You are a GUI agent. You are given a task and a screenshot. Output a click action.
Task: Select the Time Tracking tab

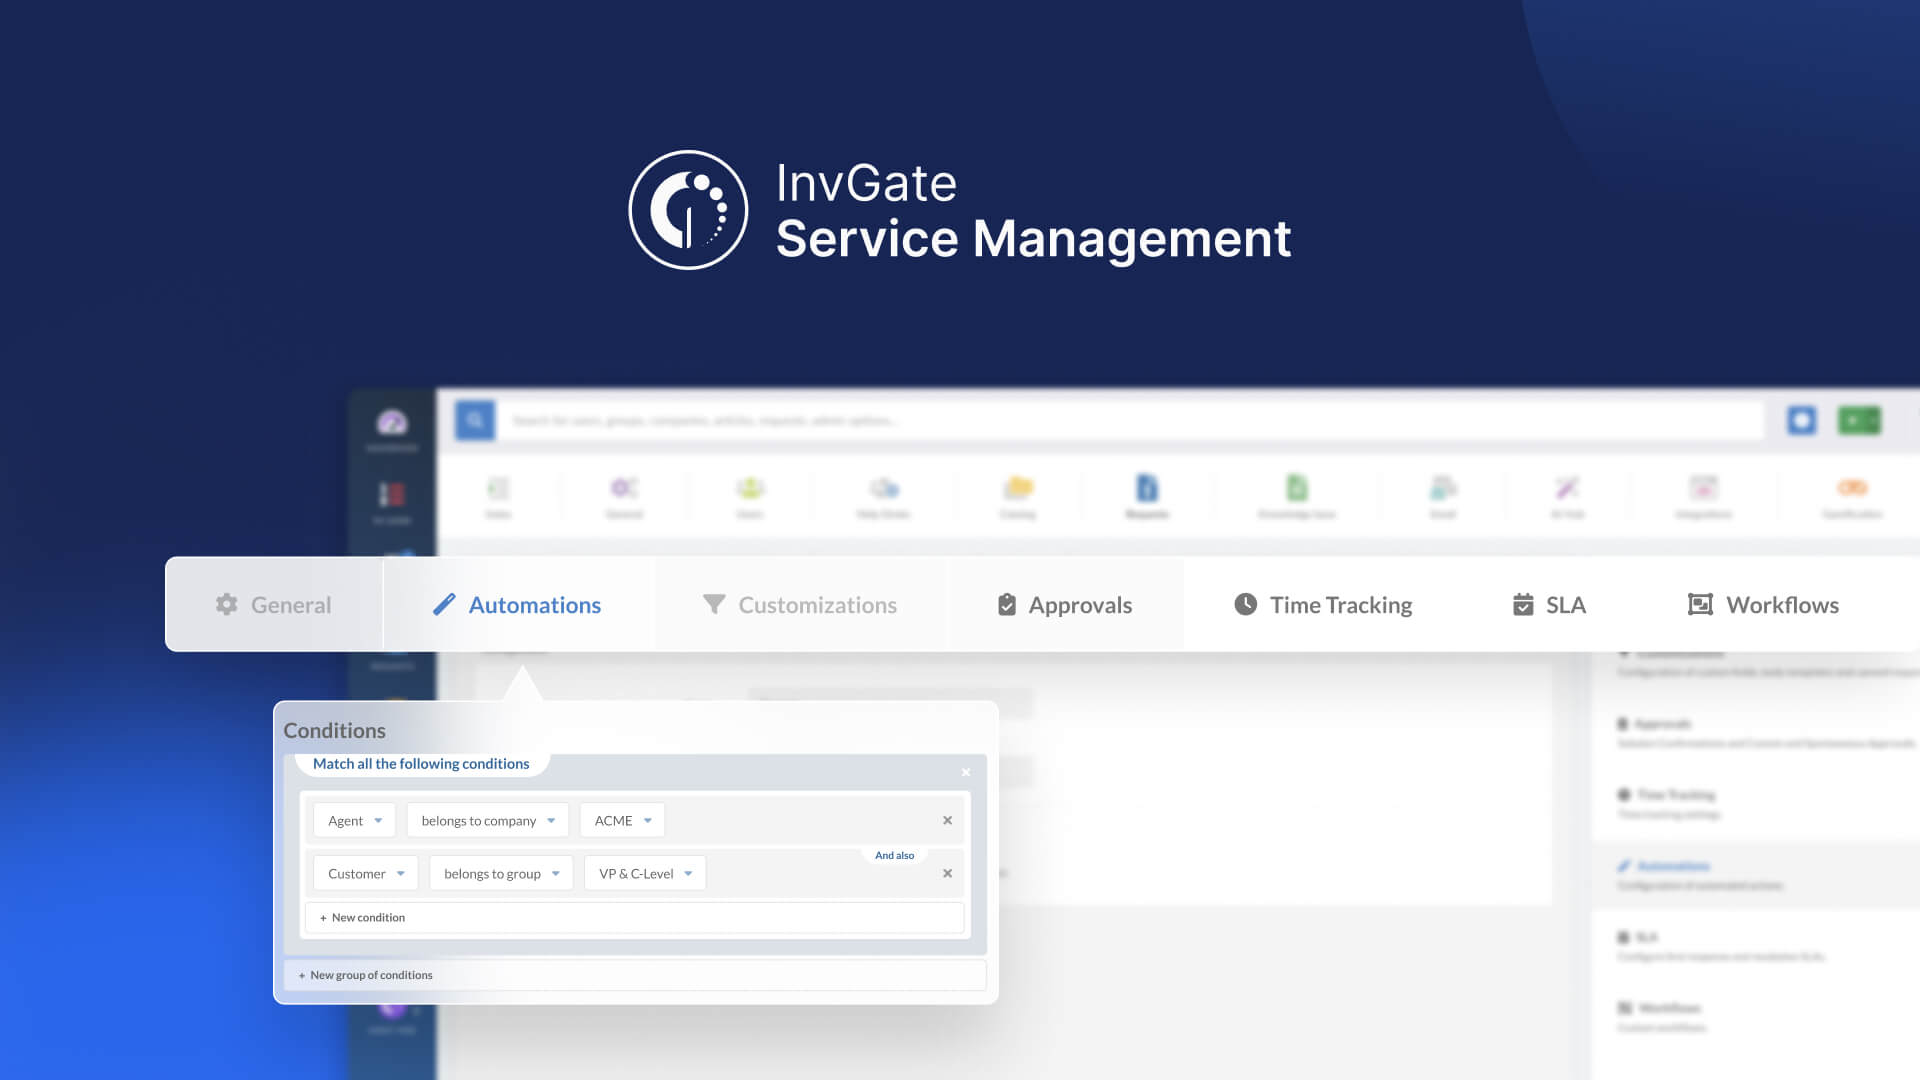1323,605
